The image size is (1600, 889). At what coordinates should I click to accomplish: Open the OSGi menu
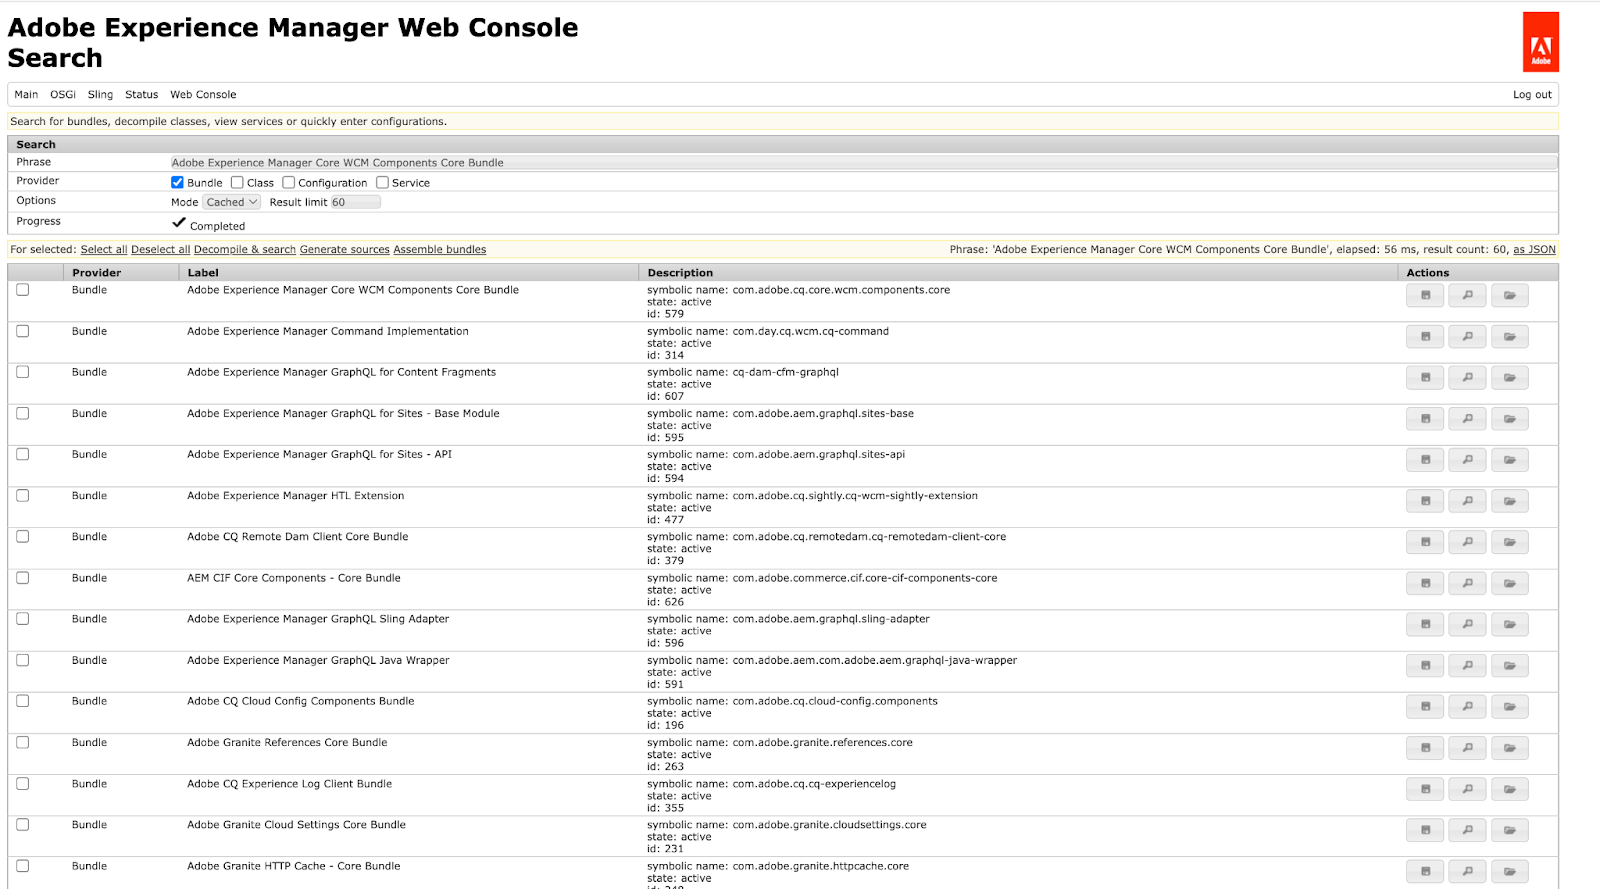click(x=63, y=95)
